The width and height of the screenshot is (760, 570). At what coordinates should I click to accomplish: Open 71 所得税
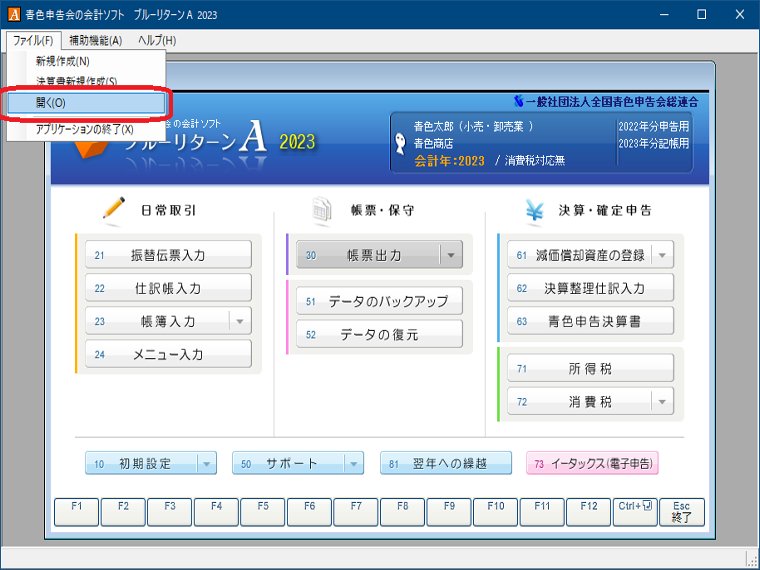(590, 368)
